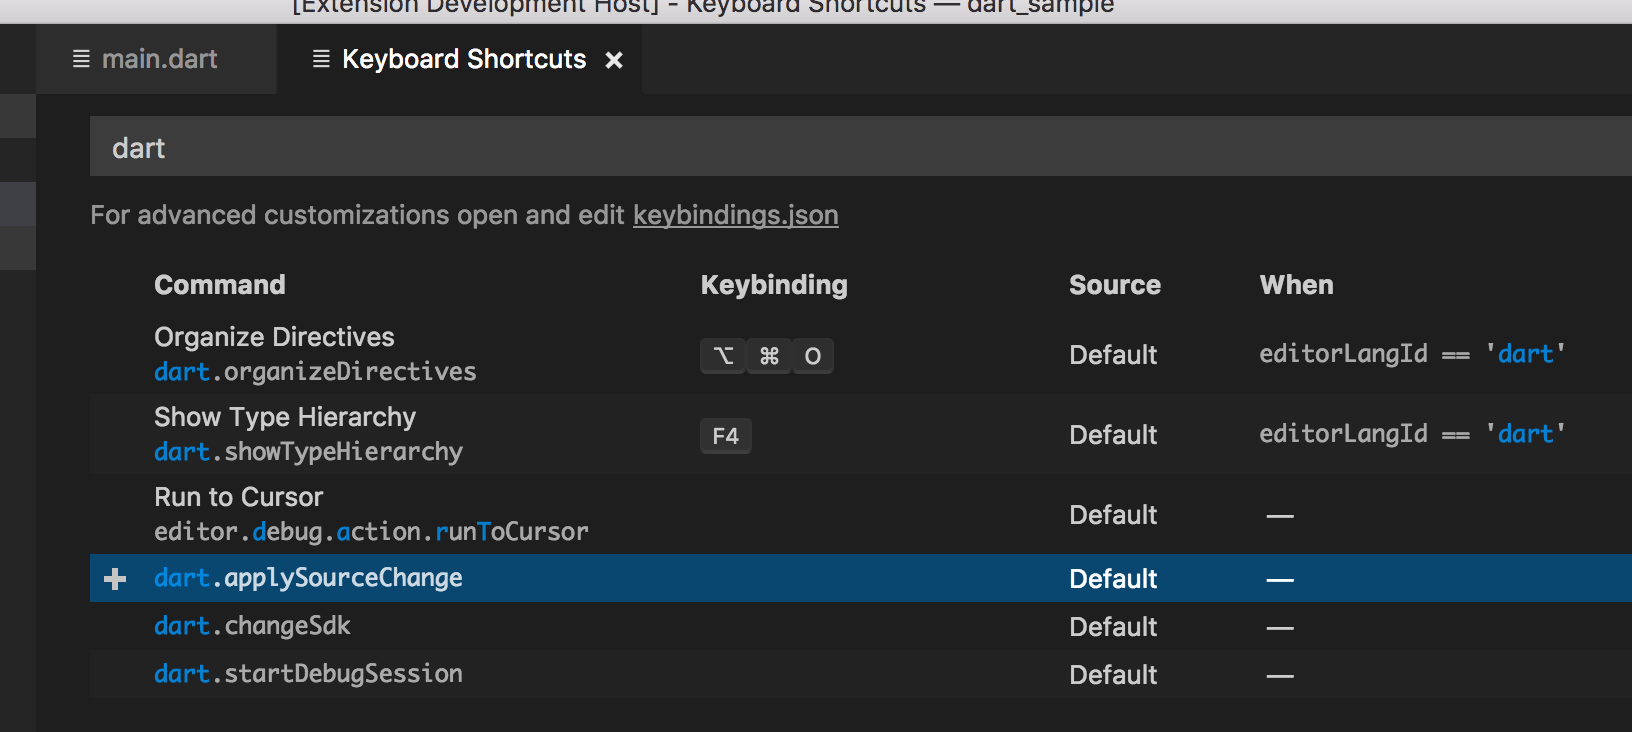Image resolution: width=1632 pixels, height=732 pixels.
Task: Click the plus icon on dart.applySourceChange row
Action: point(117,578)
